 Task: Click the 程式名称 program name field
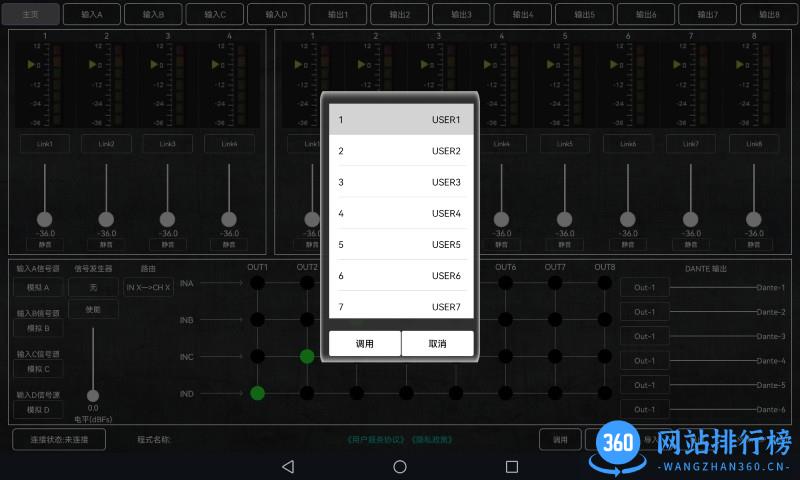click(x=154, y=439)
